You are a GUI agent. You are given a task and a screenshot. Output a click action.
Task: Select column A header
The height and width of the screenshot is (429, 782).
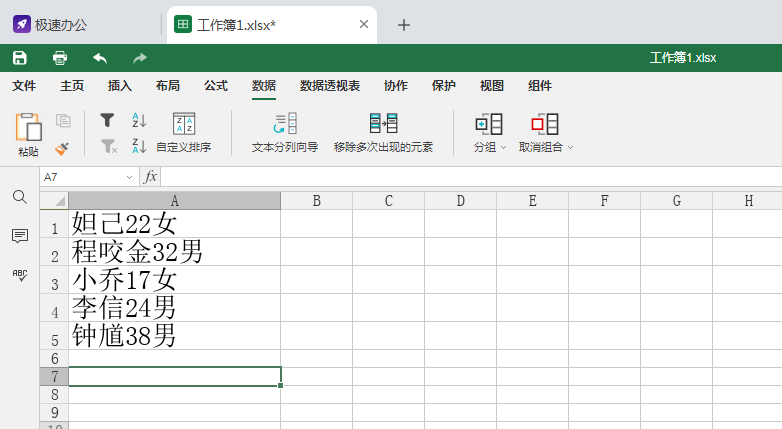[x=175, y=201]
